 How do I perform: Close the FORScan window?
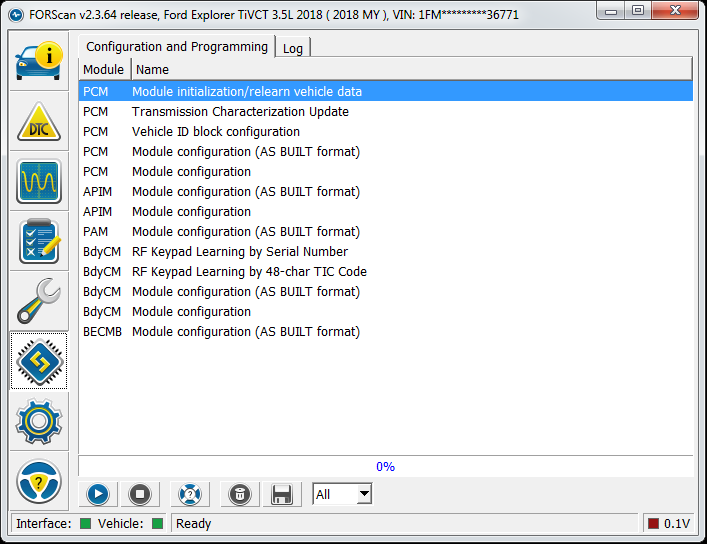point(675,11)
